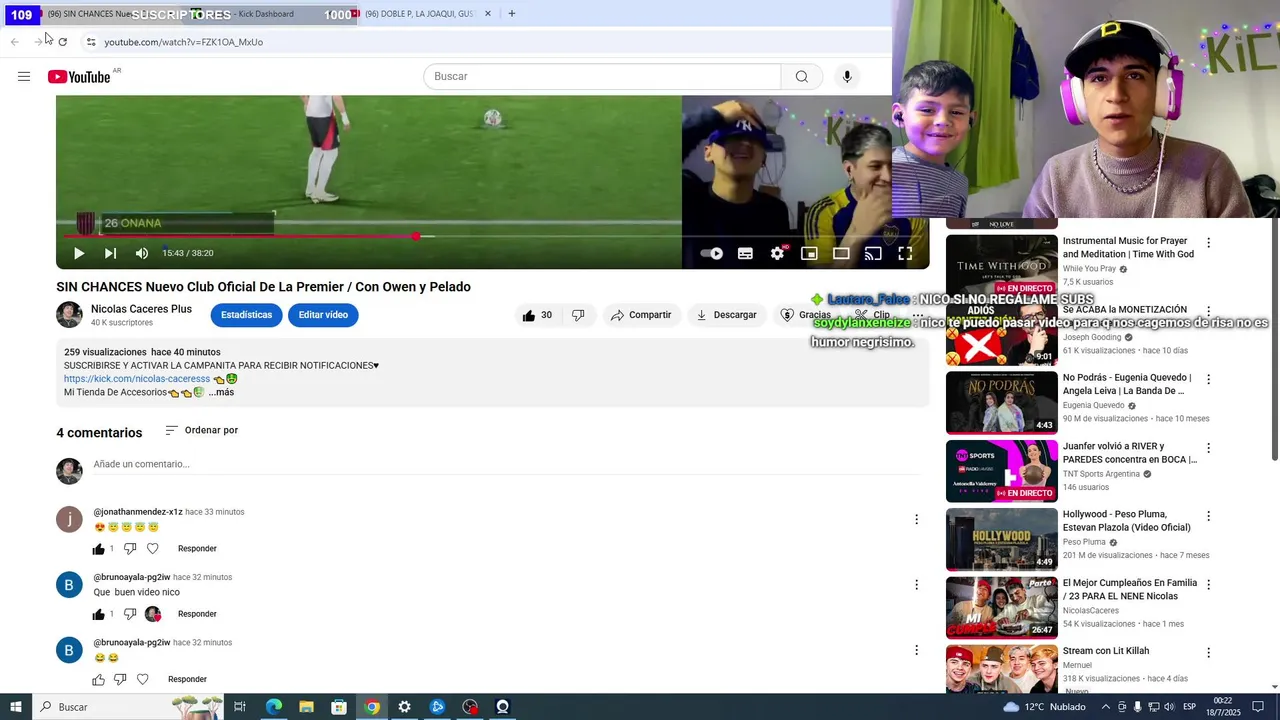Open the Windows Start menu
Image resolution: width=1280 pixels, height=720 pixels.
(x=16, y=707)
